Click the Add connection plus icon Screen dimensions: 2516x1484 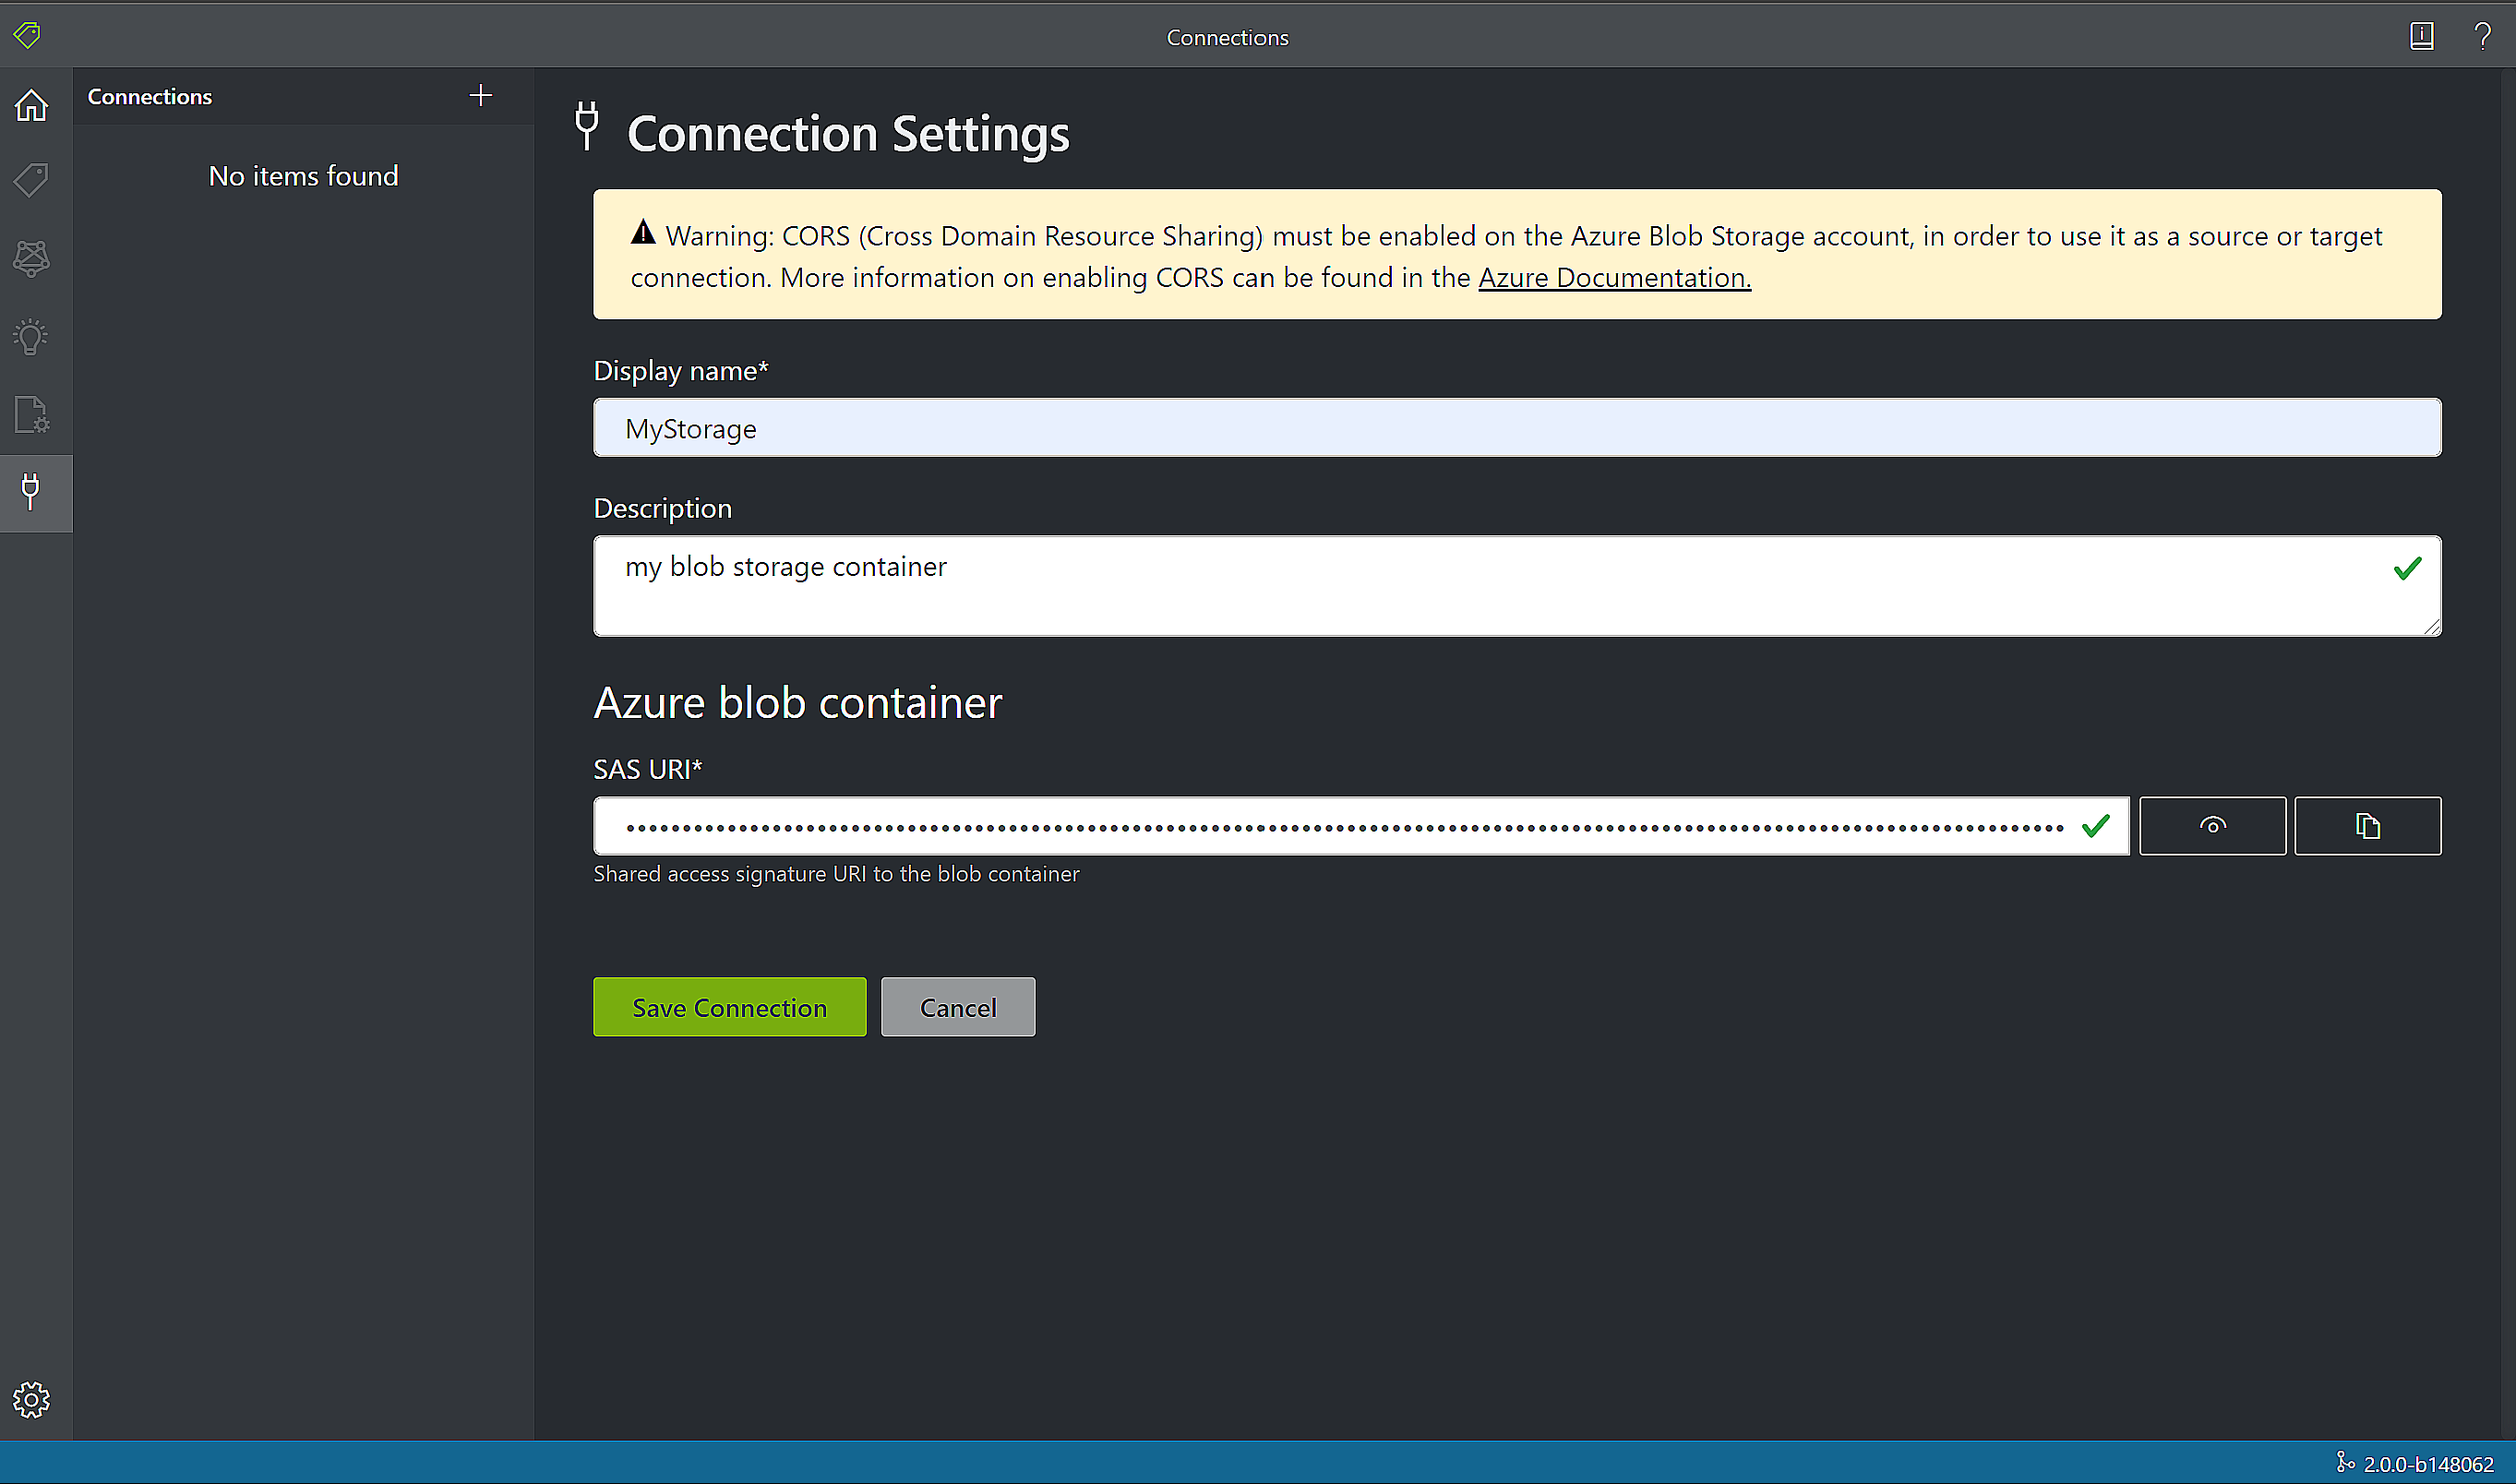pos(481,95)
